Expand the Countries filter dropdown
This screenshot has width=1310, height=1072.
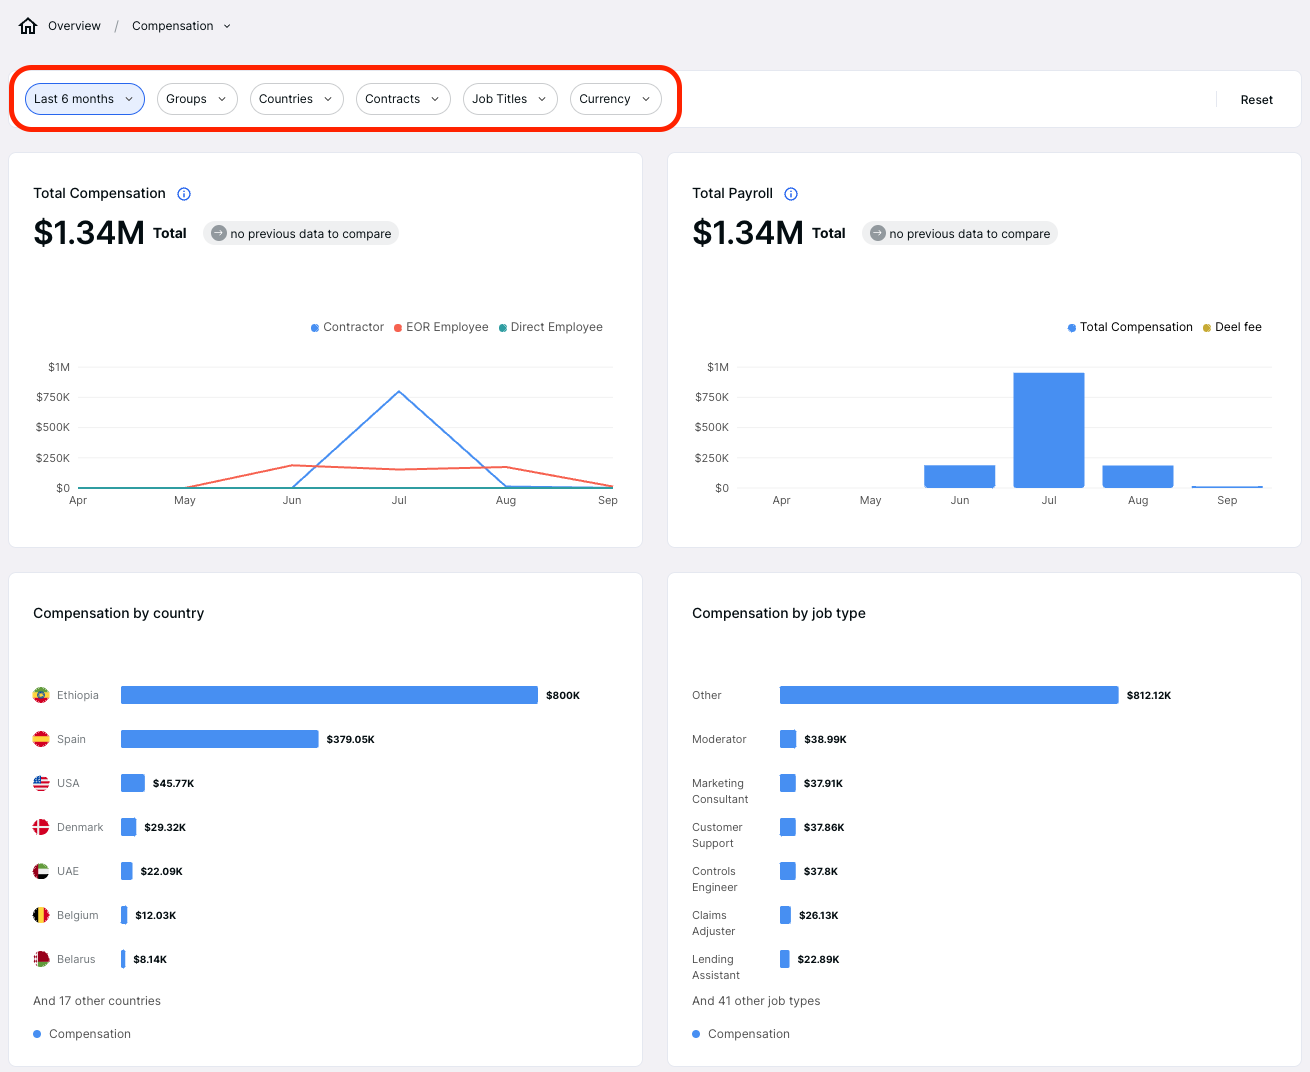296,99
